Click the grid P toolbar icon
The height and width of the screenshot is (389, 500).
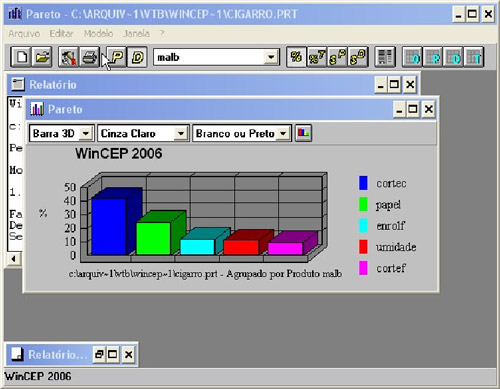433,57
